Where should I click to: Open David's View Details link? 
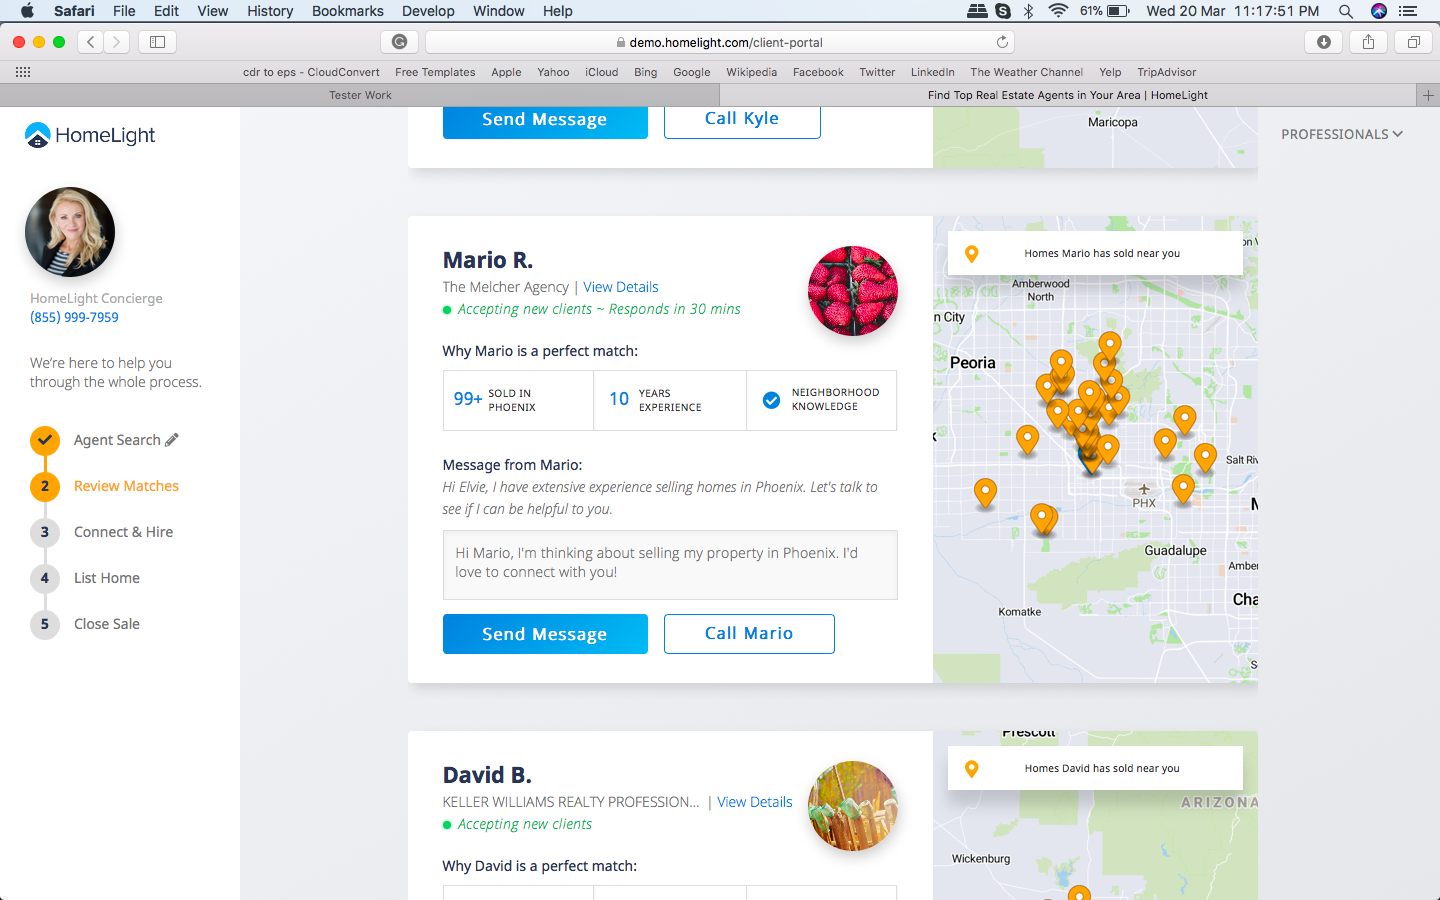[755, 802]
